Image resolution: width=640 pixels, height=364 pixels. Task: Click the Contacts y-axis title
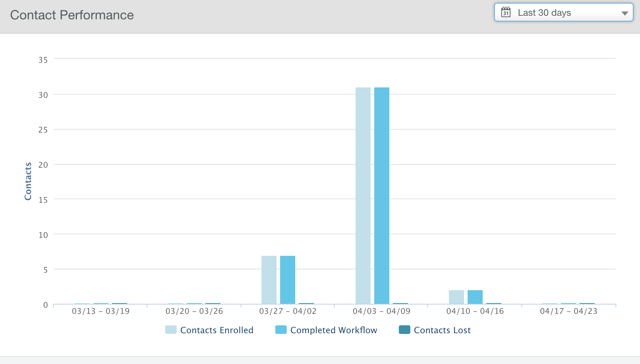click(28, 182)
